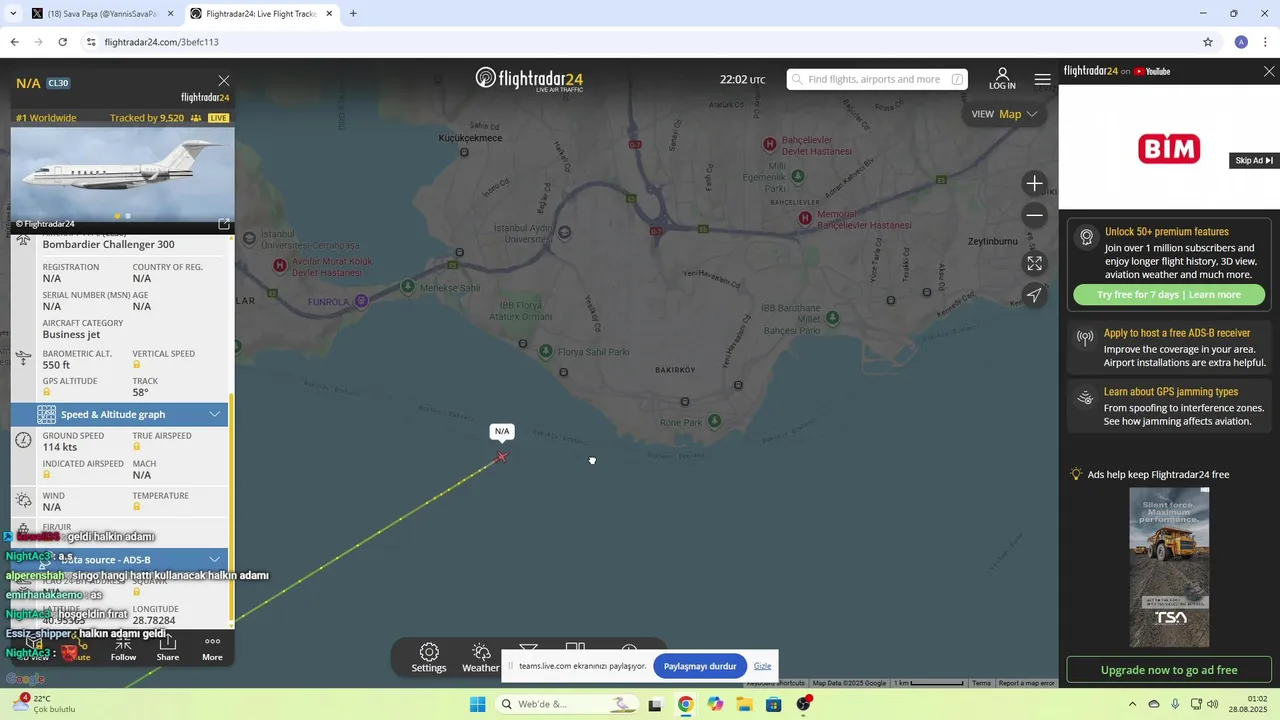Screen dimensions: 1280x720
Task: Open Chrome from the taskbar
Action: point(685,704)
